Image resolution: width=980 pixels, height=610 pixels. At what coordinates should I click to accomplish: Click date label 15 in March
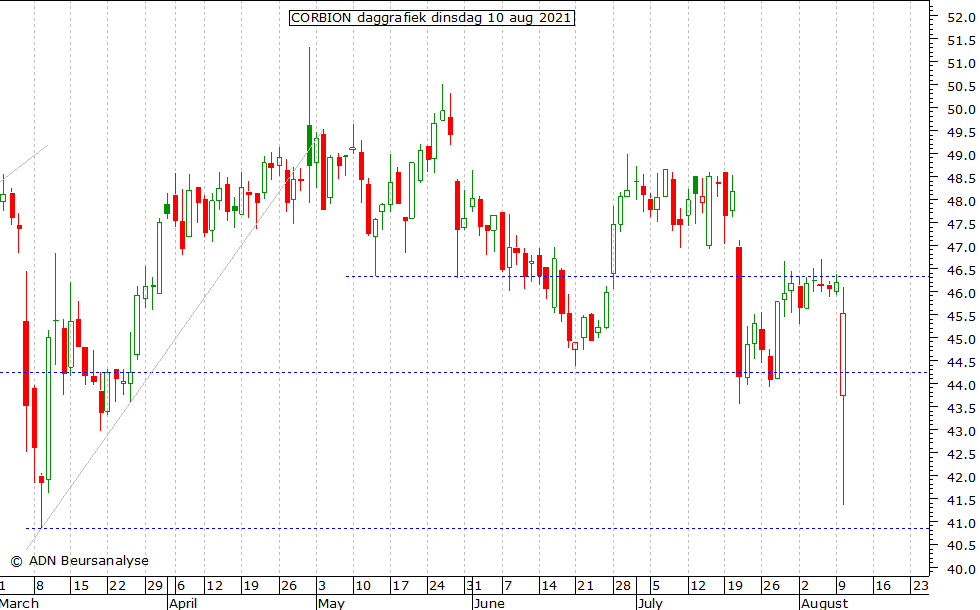81,586
